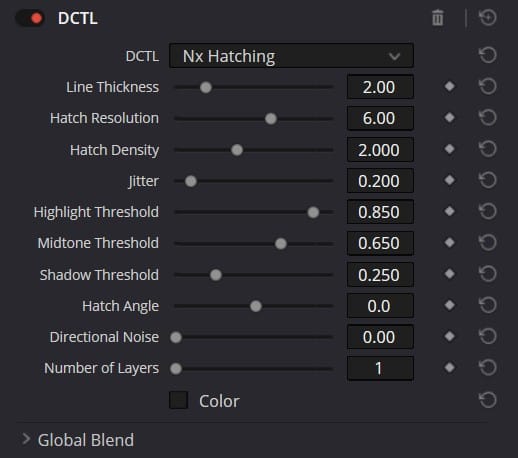Reset the DCTL dropdown selection
Viewport: 518px width, 458px height.
488,55
